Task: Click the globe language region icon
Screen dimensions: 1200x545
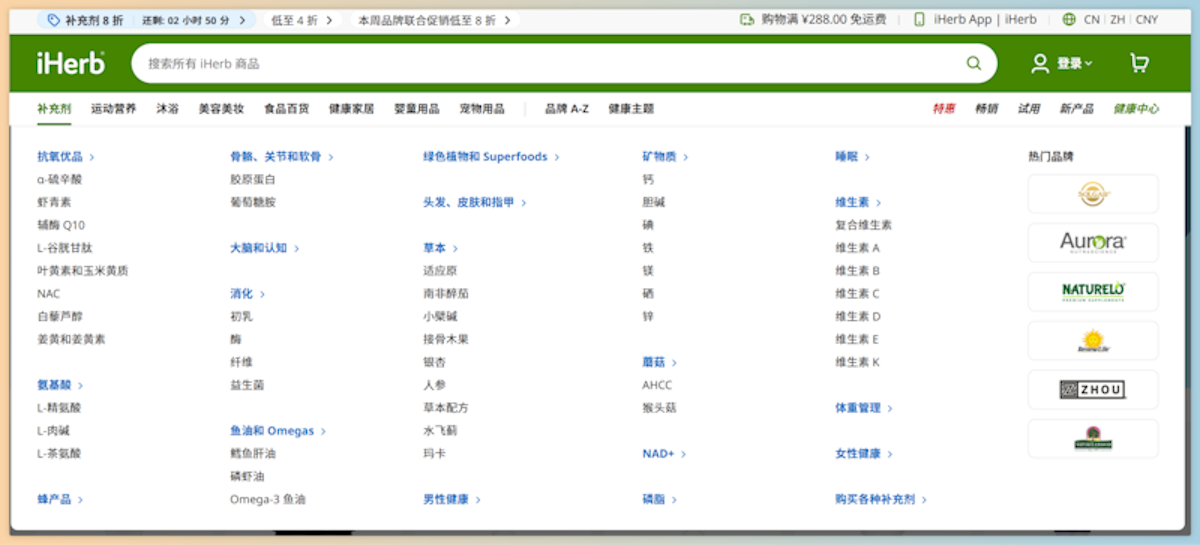Action: coord(1069,19)
